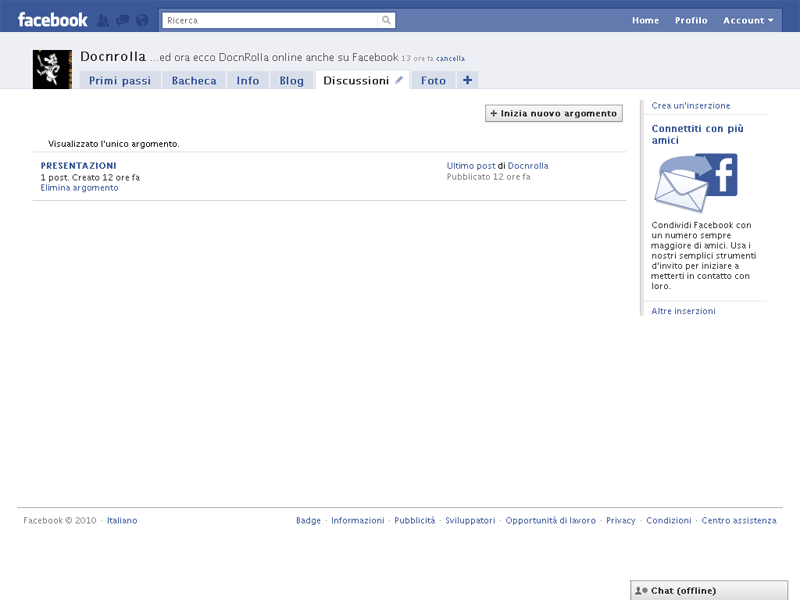The height and width of the screenshot is (600, 800).
Task: Open the Info tab
Action: point(247,81)
